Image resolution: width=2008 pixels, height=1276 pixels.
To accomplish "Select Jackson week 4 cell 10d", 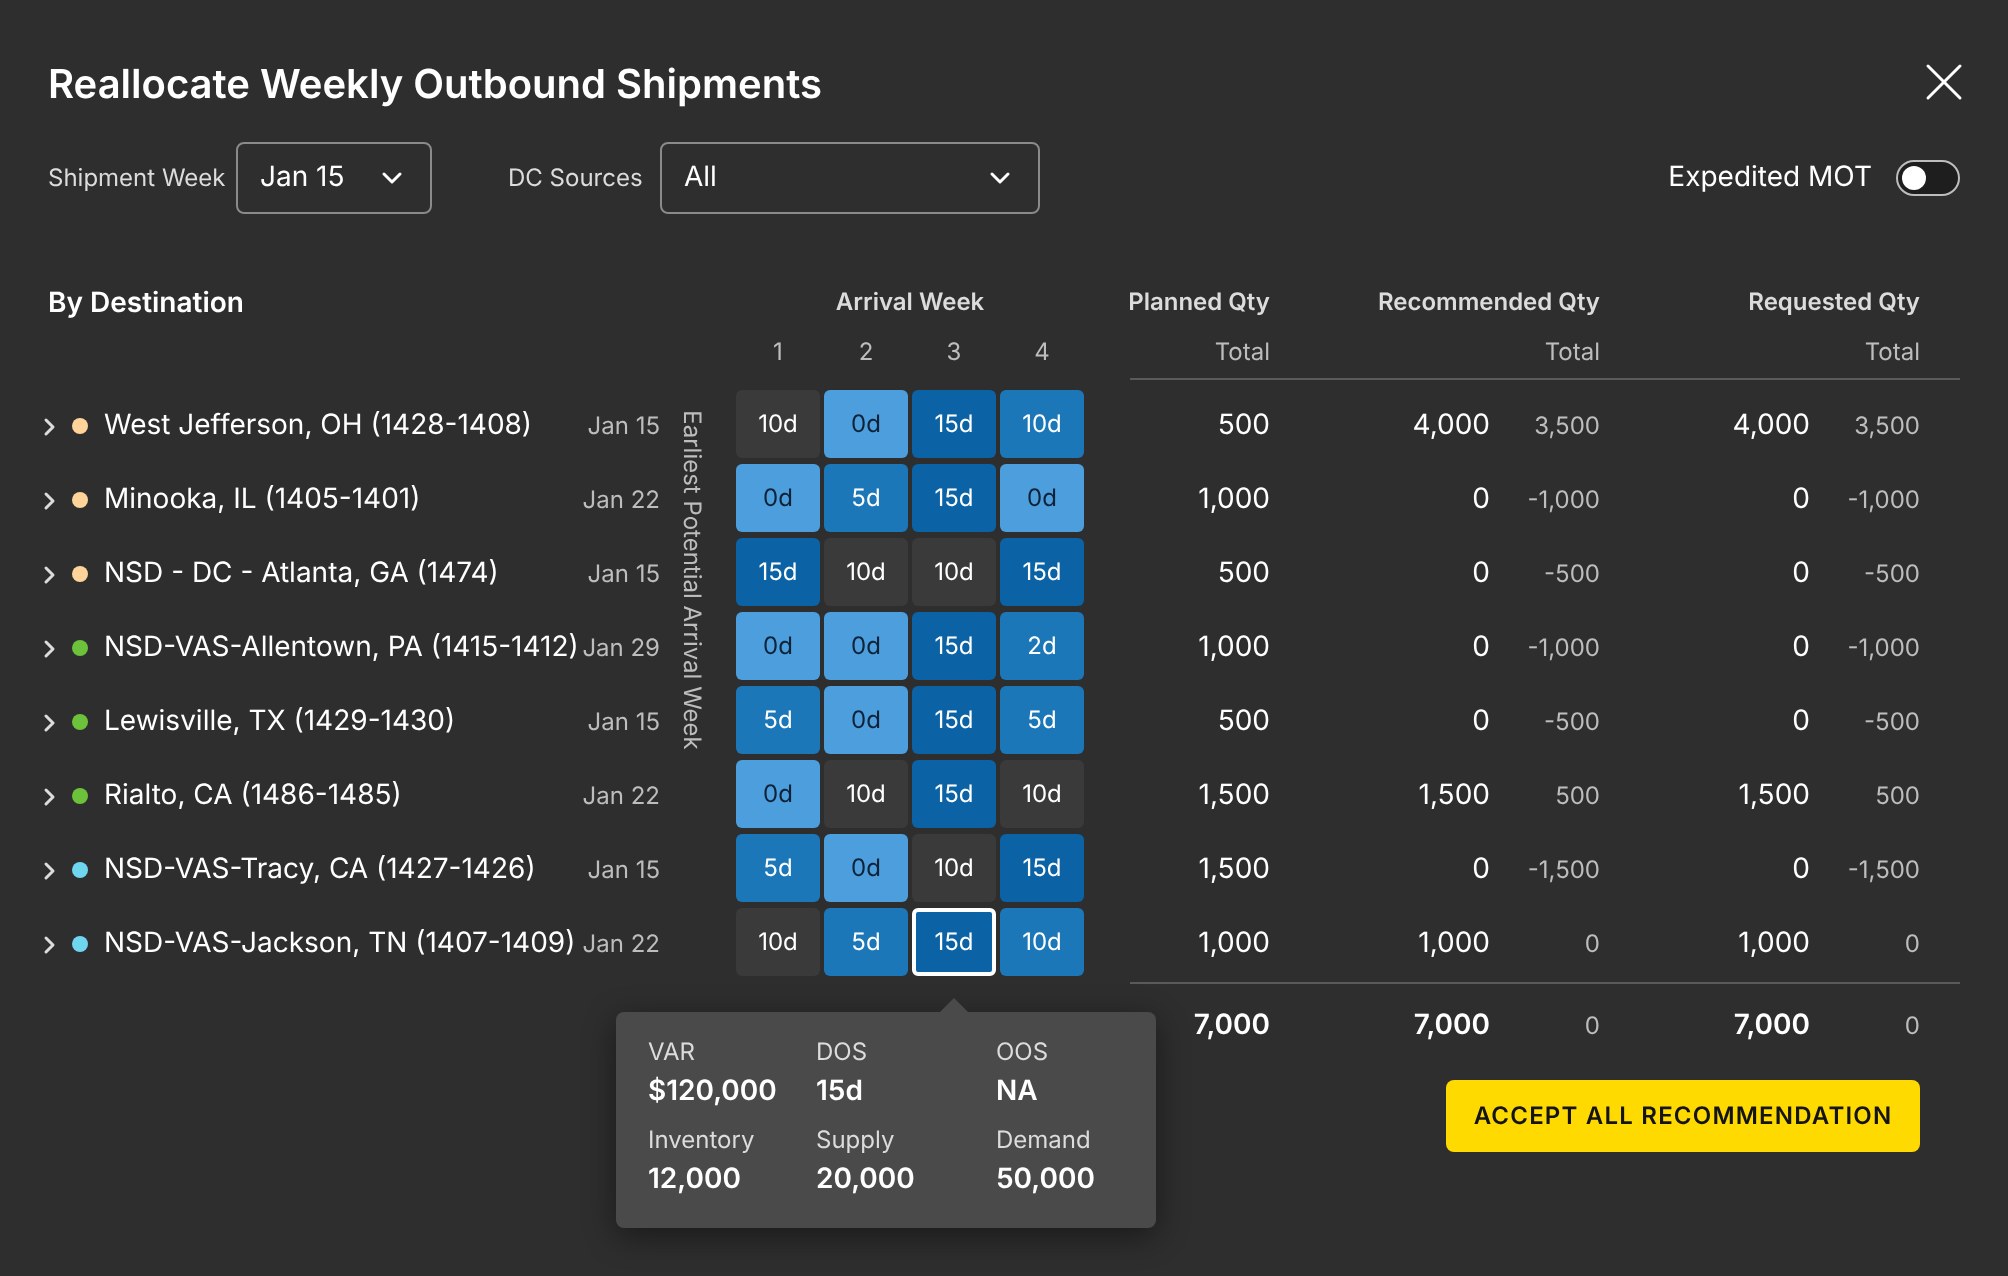I will 1042,942.
